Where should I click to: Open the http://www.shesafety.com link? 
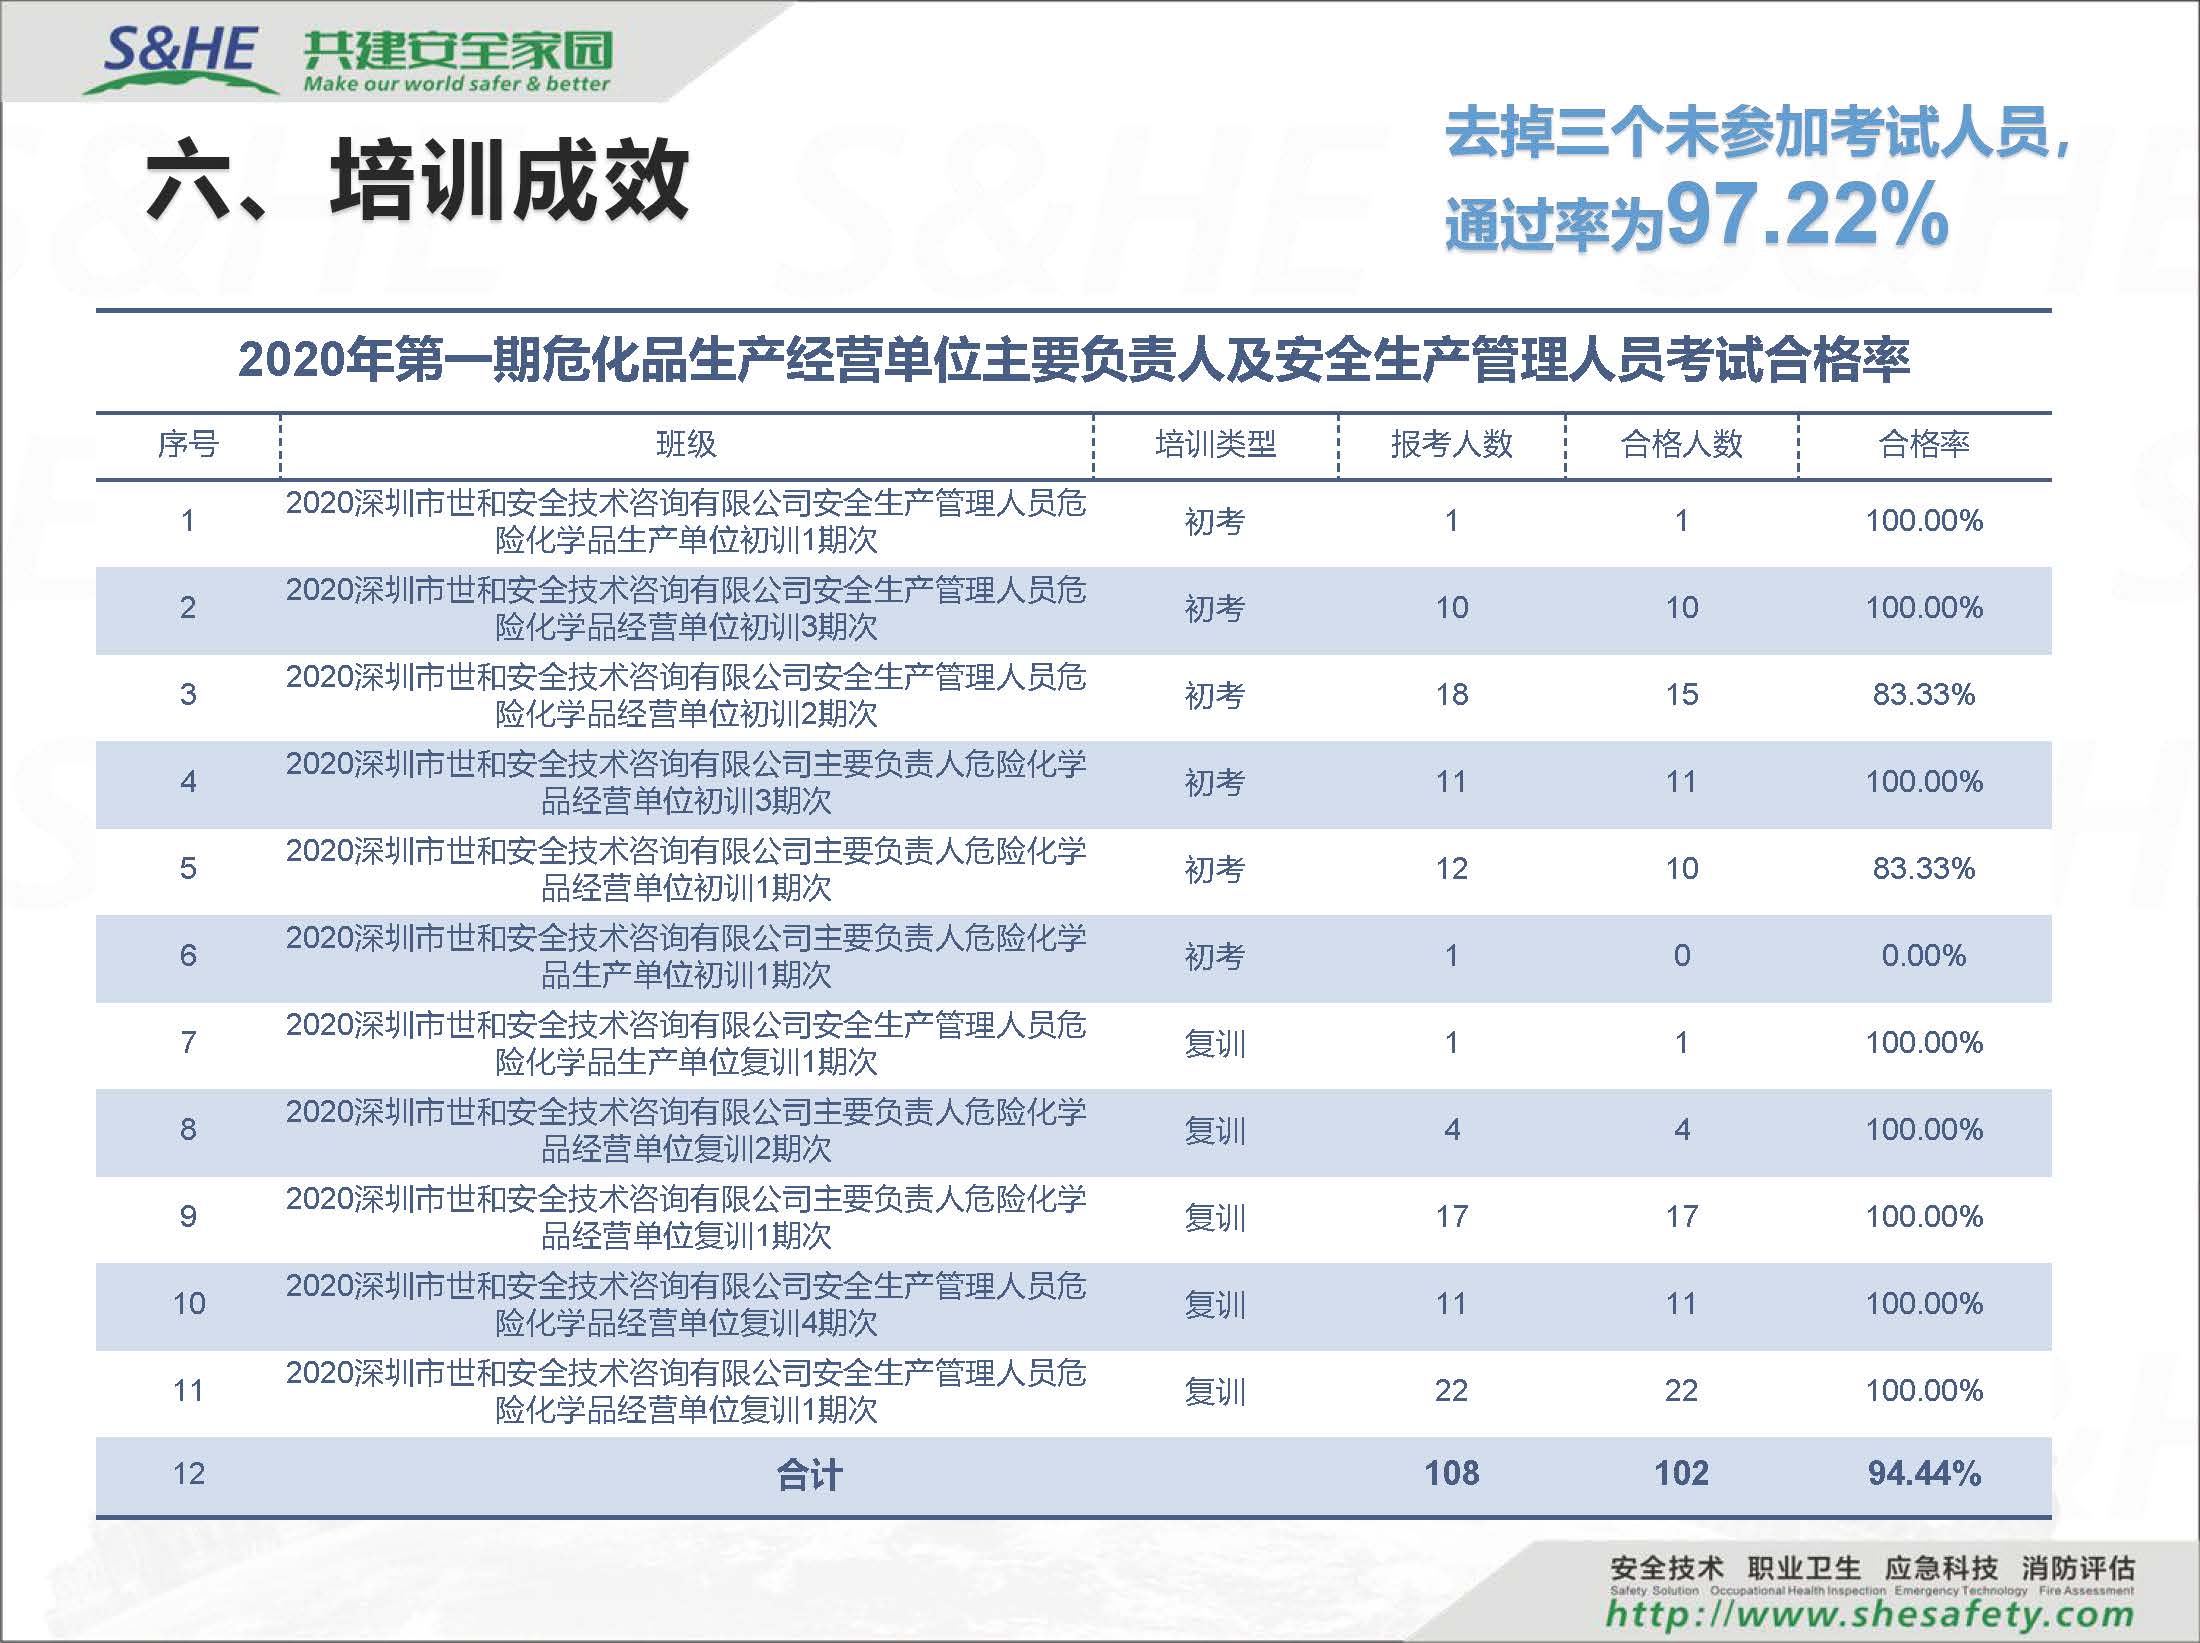1869,1613
